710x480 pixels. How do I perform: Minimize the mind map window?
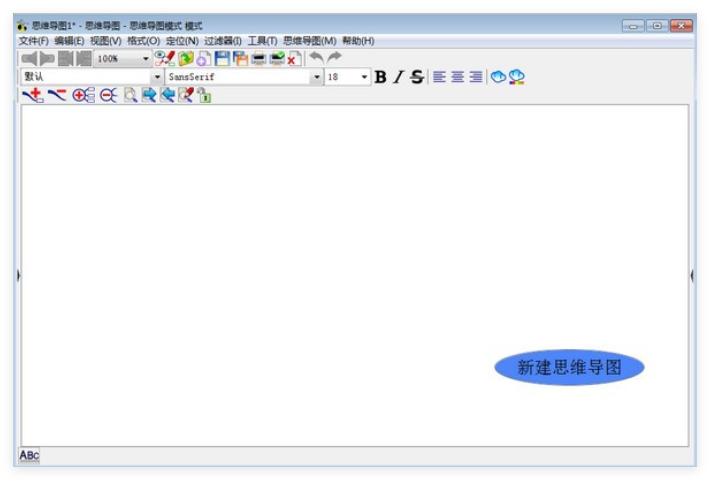click(633, 26)
